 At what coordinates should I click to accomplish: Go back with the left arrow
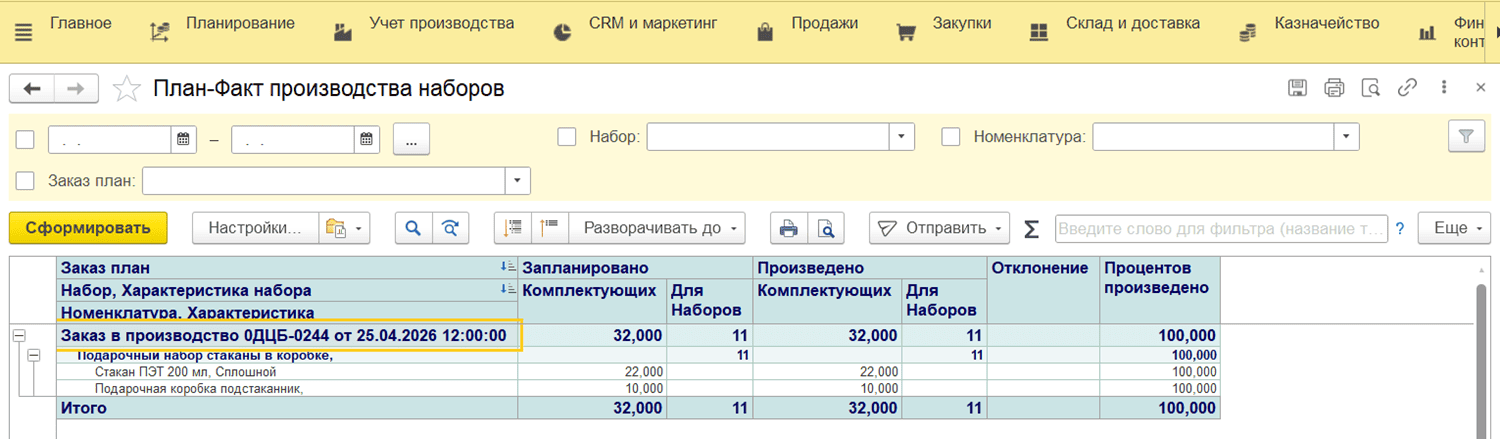point(32,89)
